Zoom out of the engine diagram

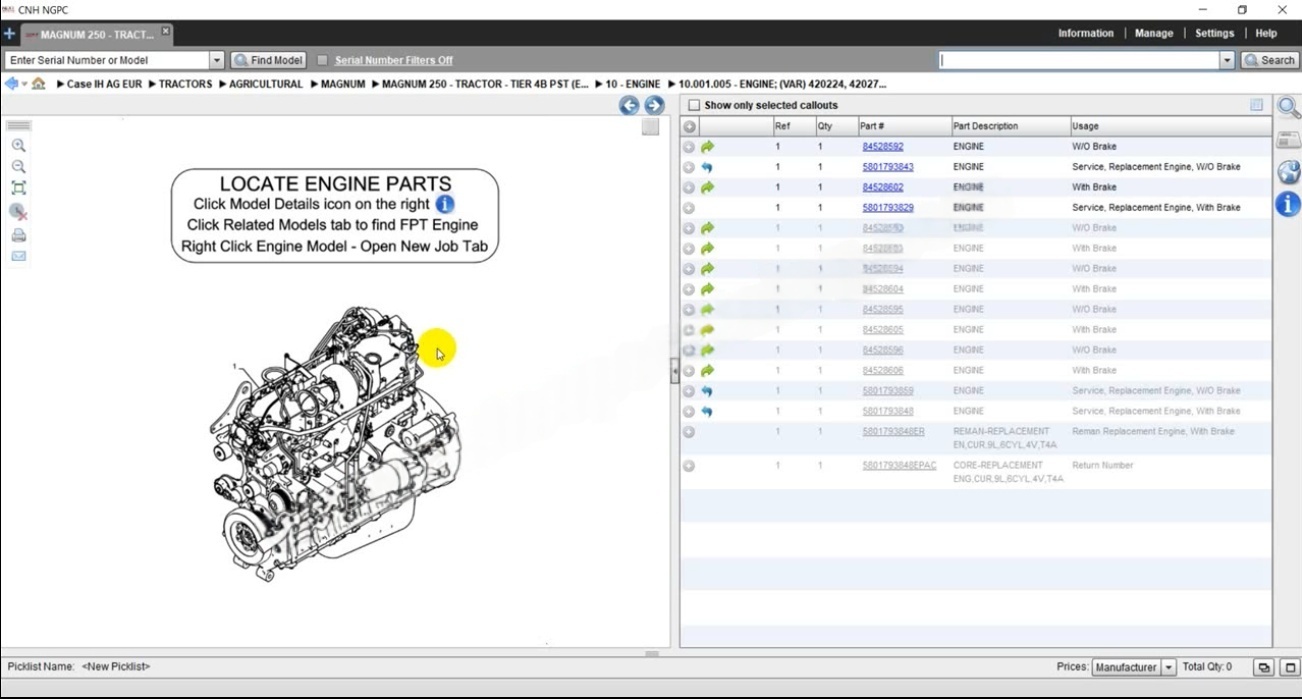tap(18, 167)
